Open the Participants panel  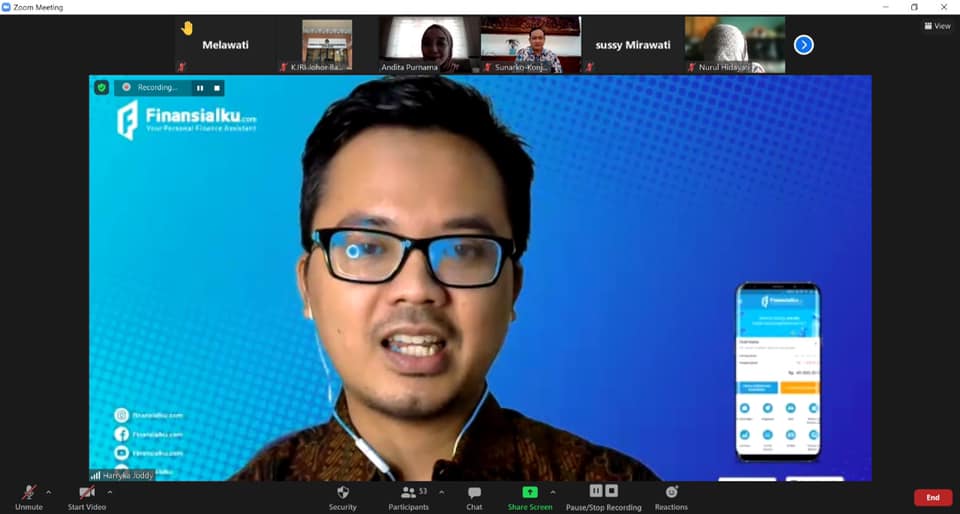[x=408, y=494]
